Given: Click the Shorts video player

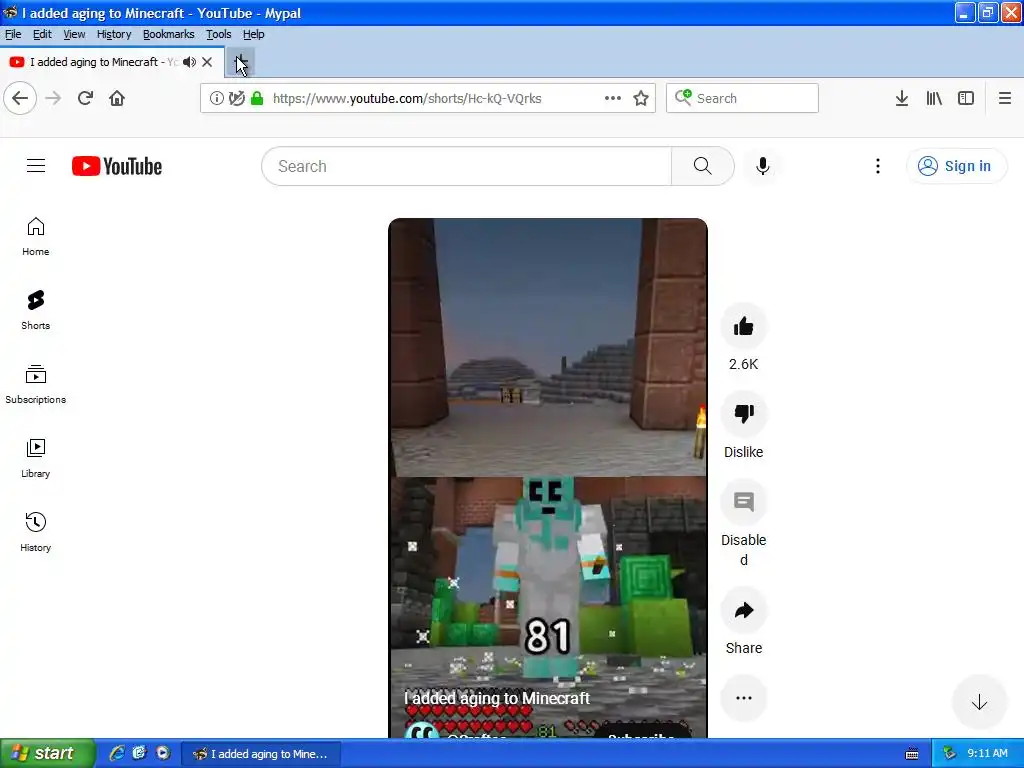Looking at the screenshot, I should coord(547,478).
